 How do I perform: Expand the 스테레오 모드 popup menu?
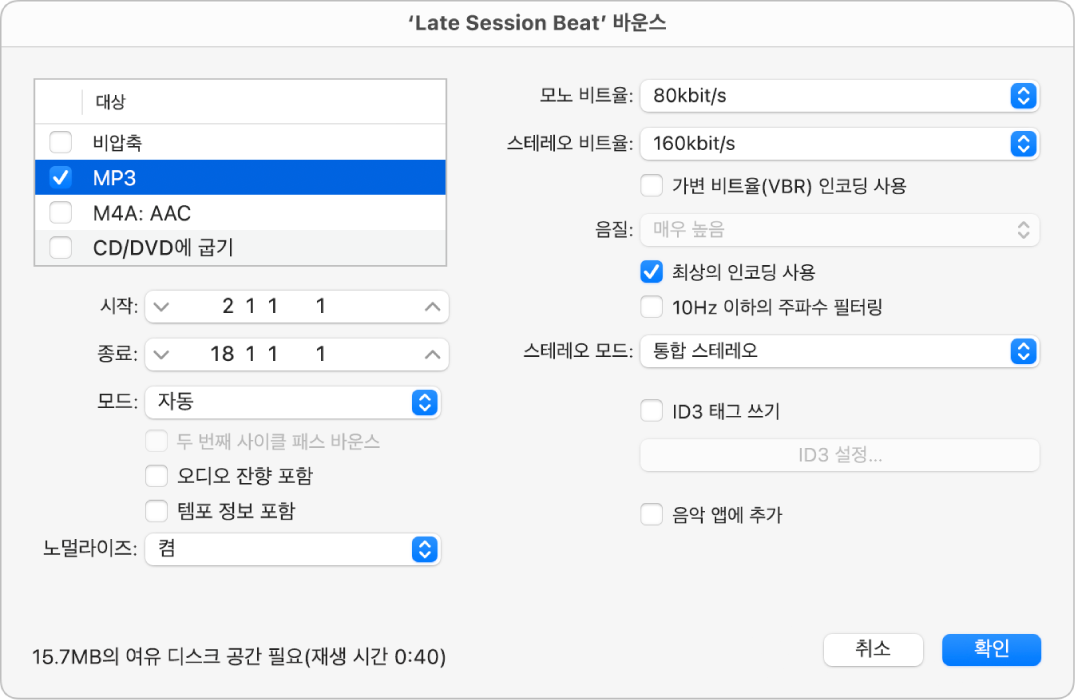click(x=840, y=351)
